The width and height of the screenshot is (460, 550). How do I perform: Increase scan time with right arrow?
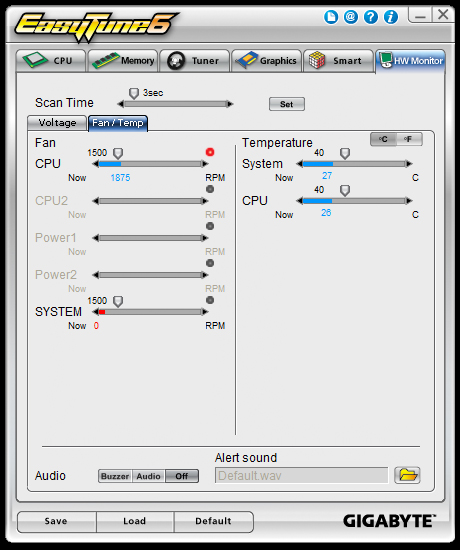click(230, 104)
